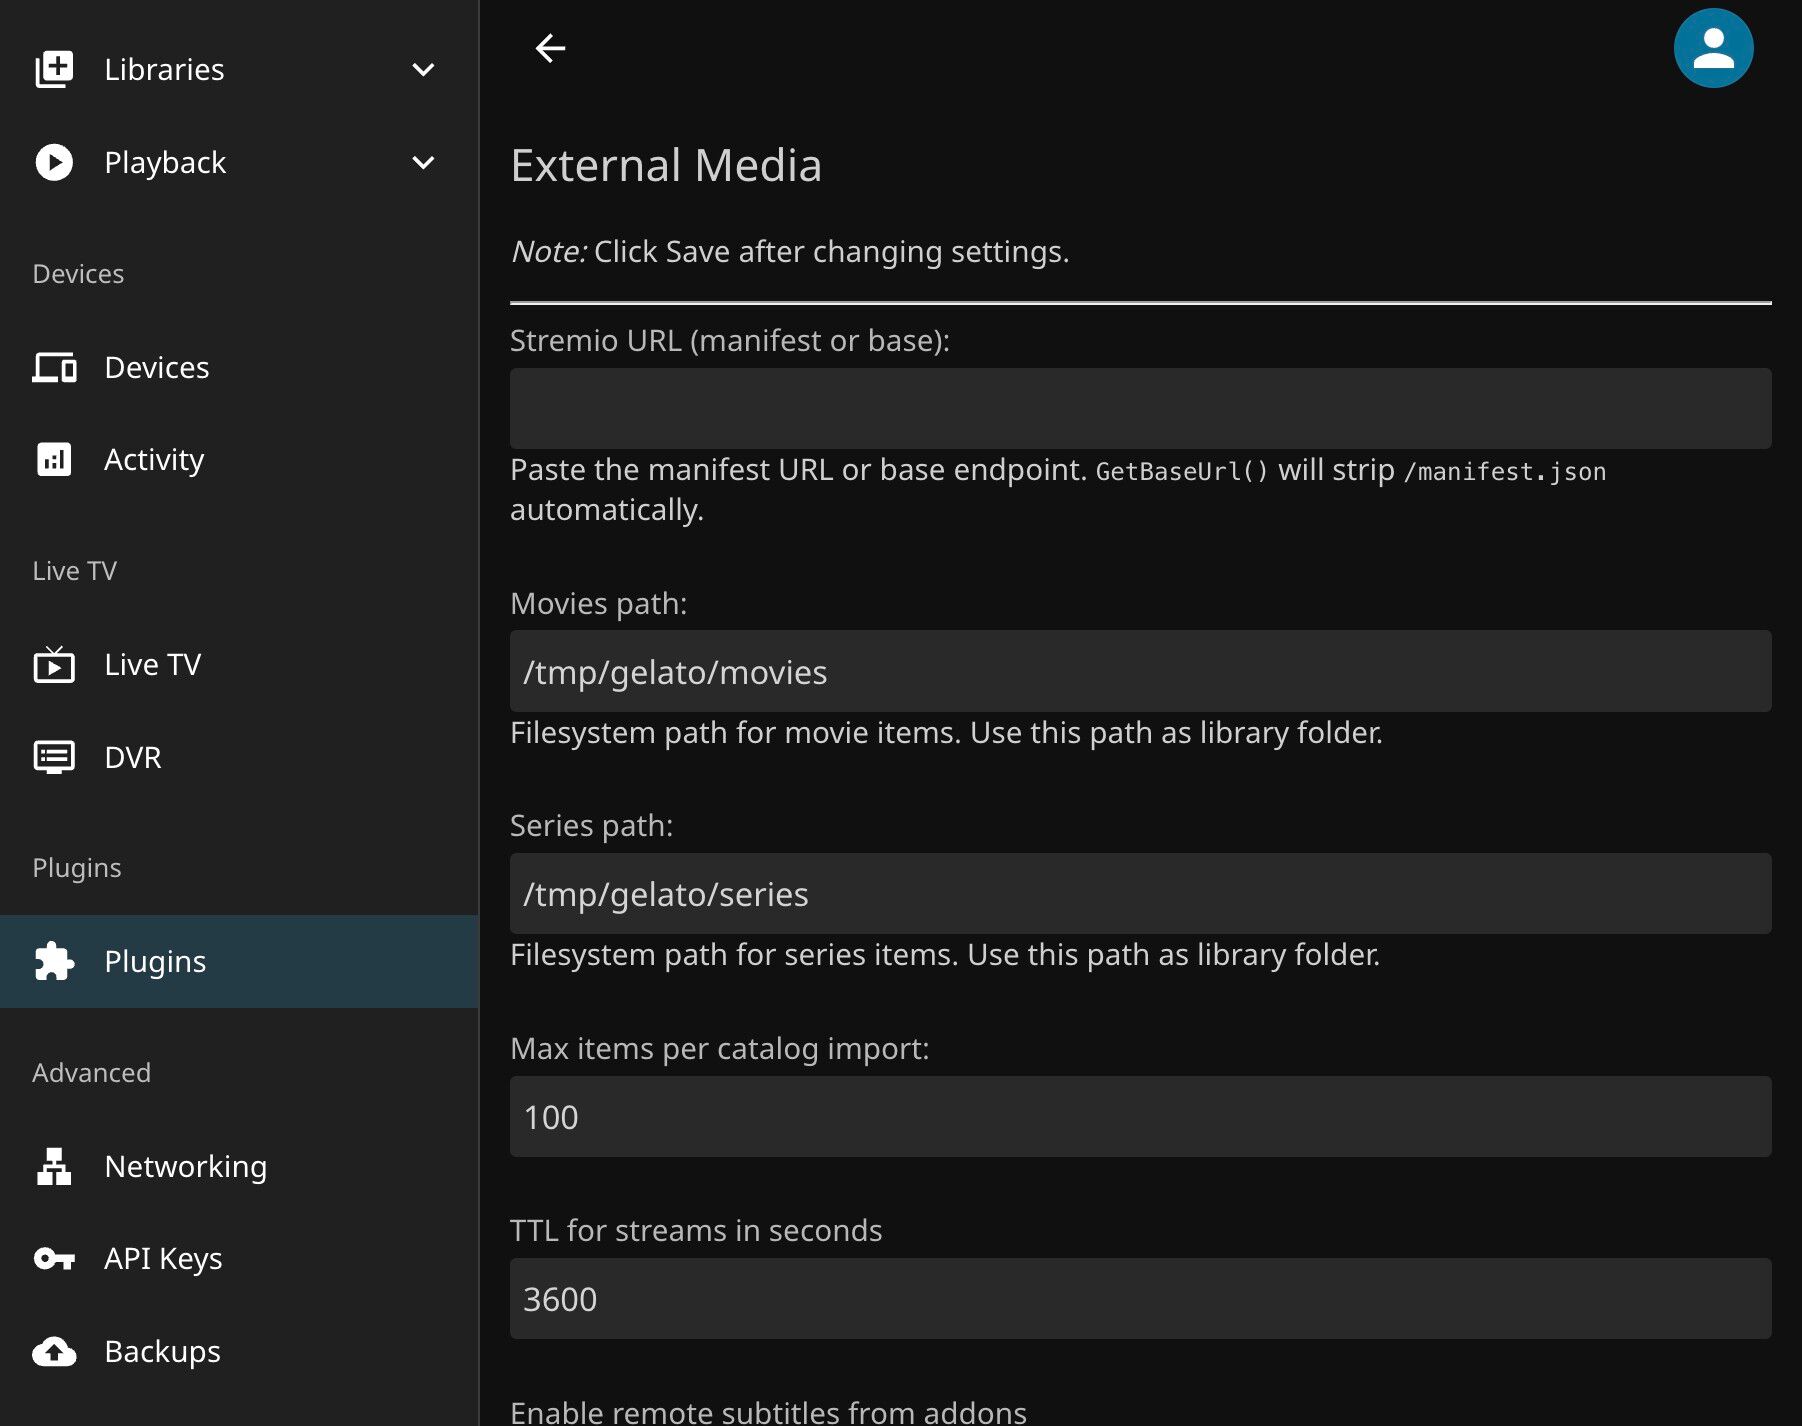Screen dimensions: 1802x1426
Task: Click the Plugins puzzle piece icon
Action: point(54,961)
